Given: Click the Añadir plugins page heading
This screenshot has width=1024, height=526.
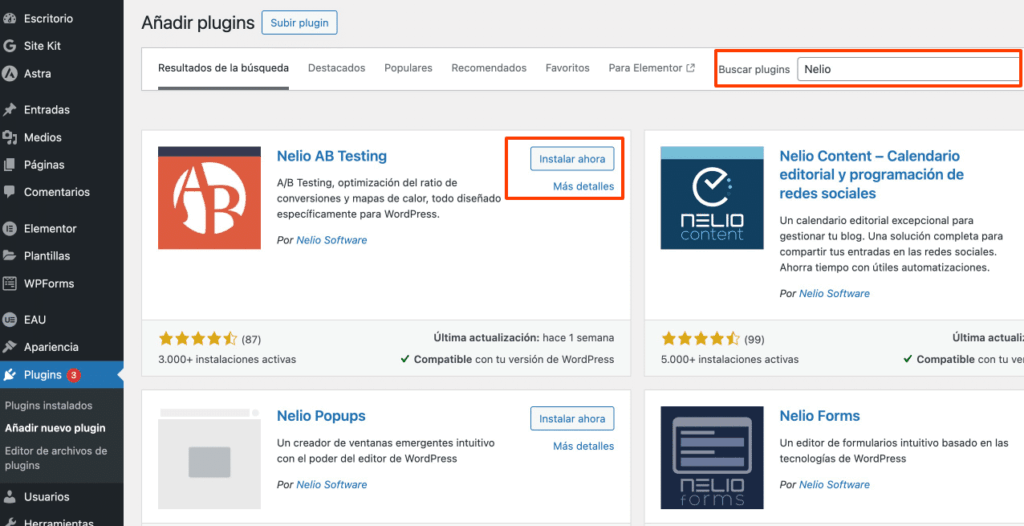Looking at the screenshot, I should tap(198, 24).
